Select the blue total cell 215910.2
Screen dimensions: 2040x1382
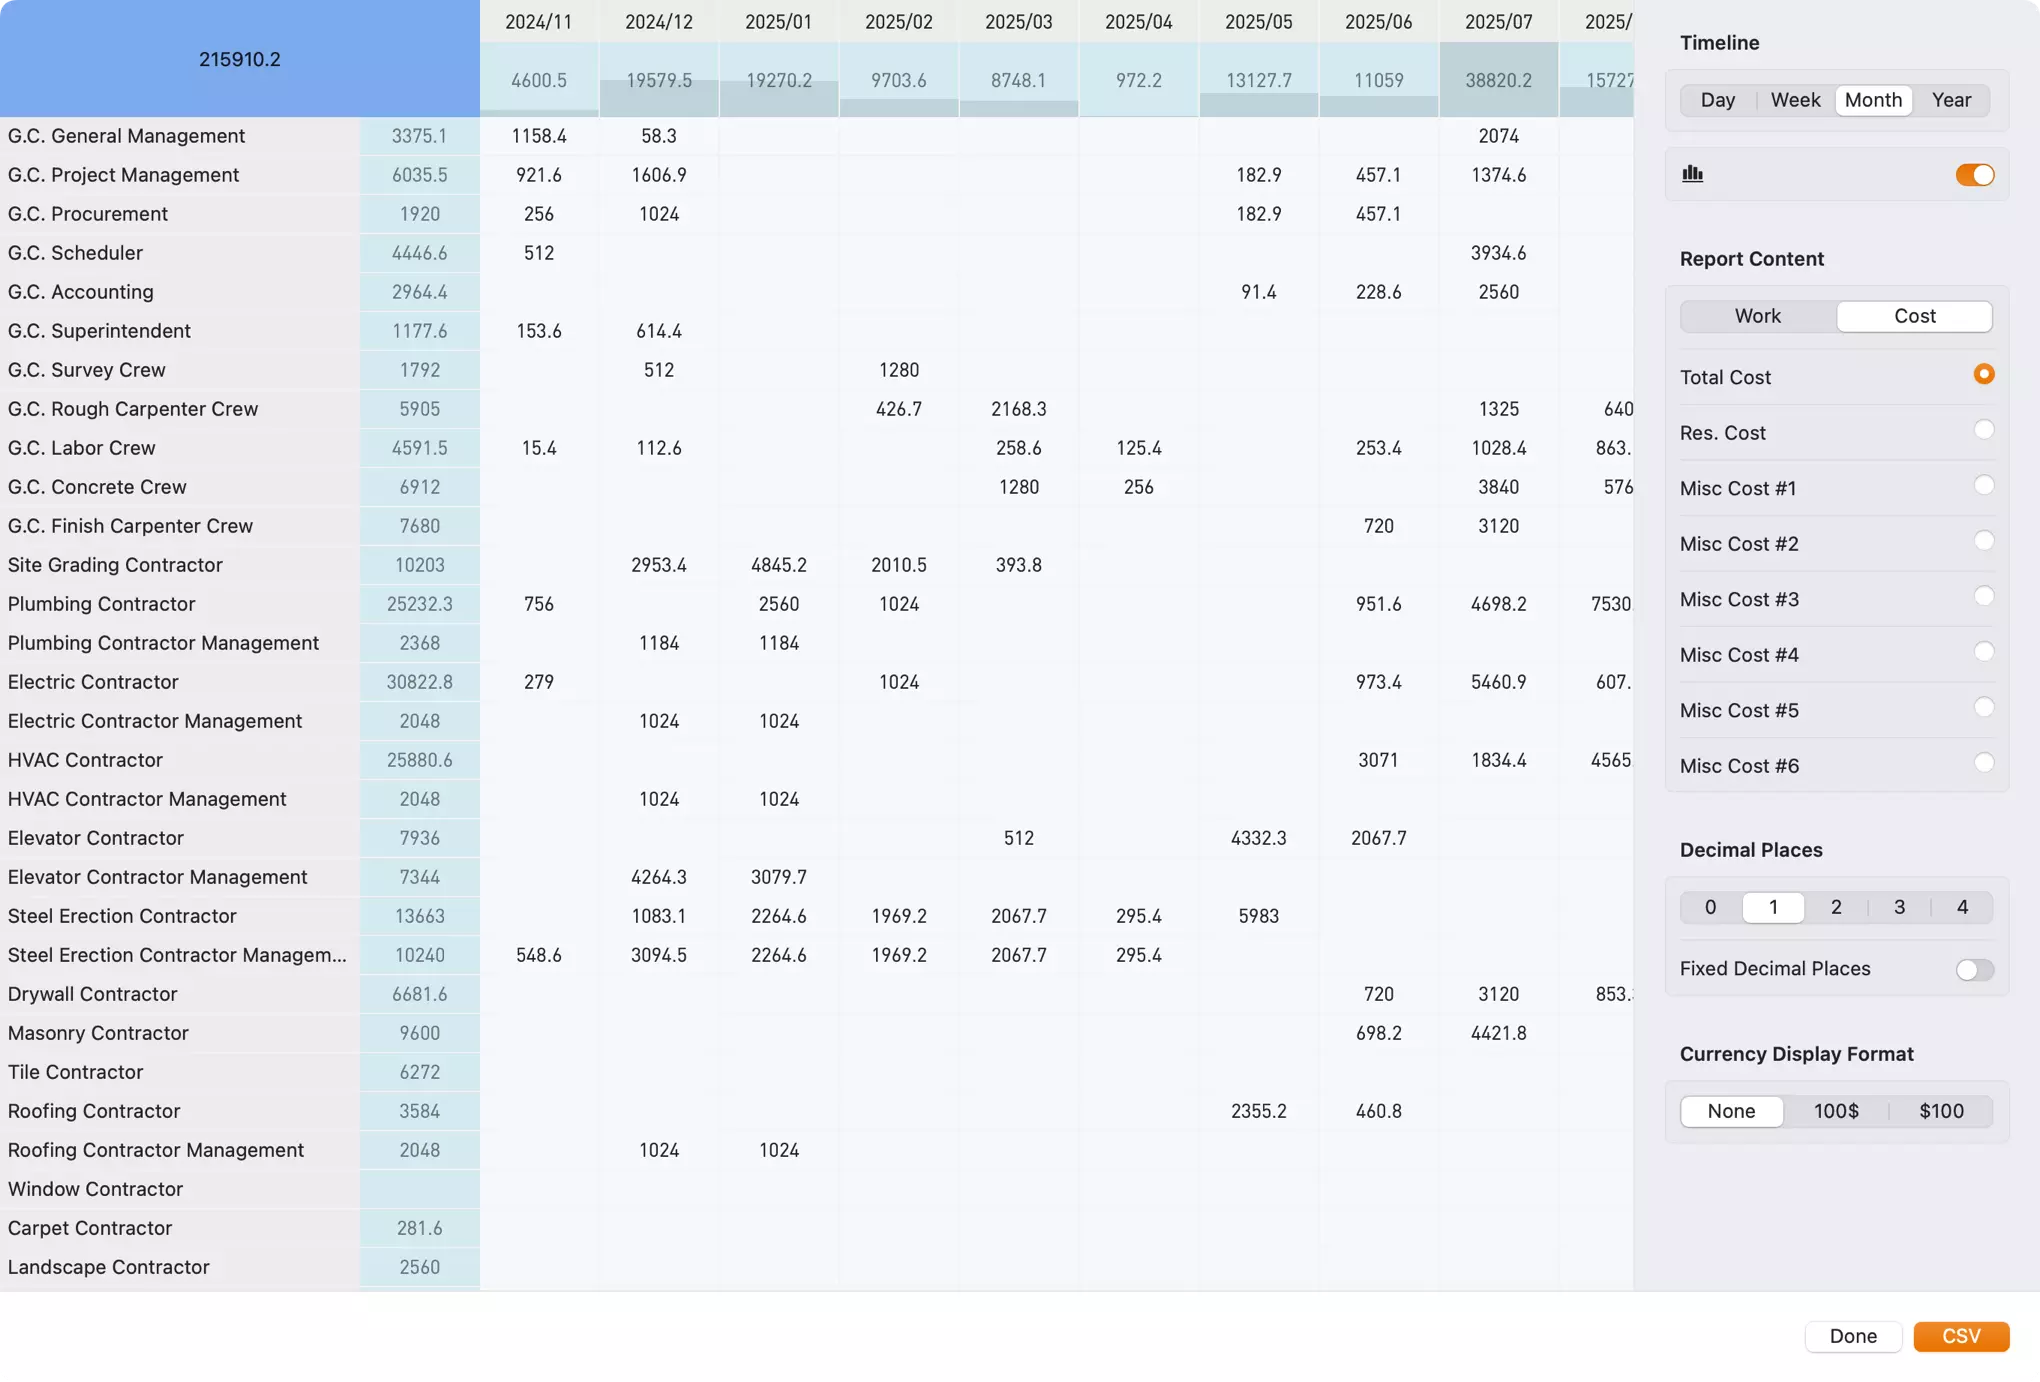(239, 58)
